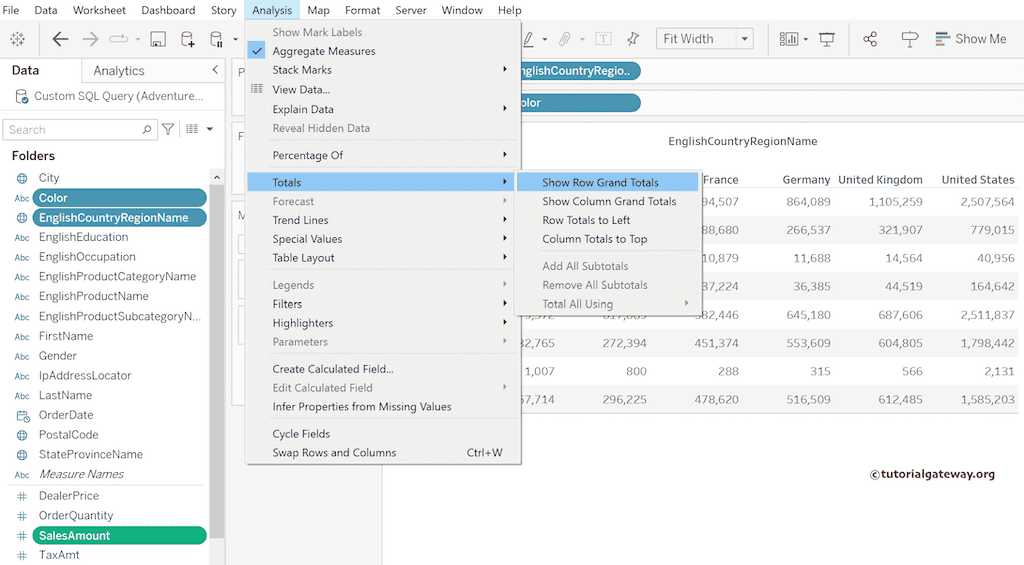Screen dimensions: 1024x565
Task: Click the calendar icon next to OrderDate
Action: 22,415
